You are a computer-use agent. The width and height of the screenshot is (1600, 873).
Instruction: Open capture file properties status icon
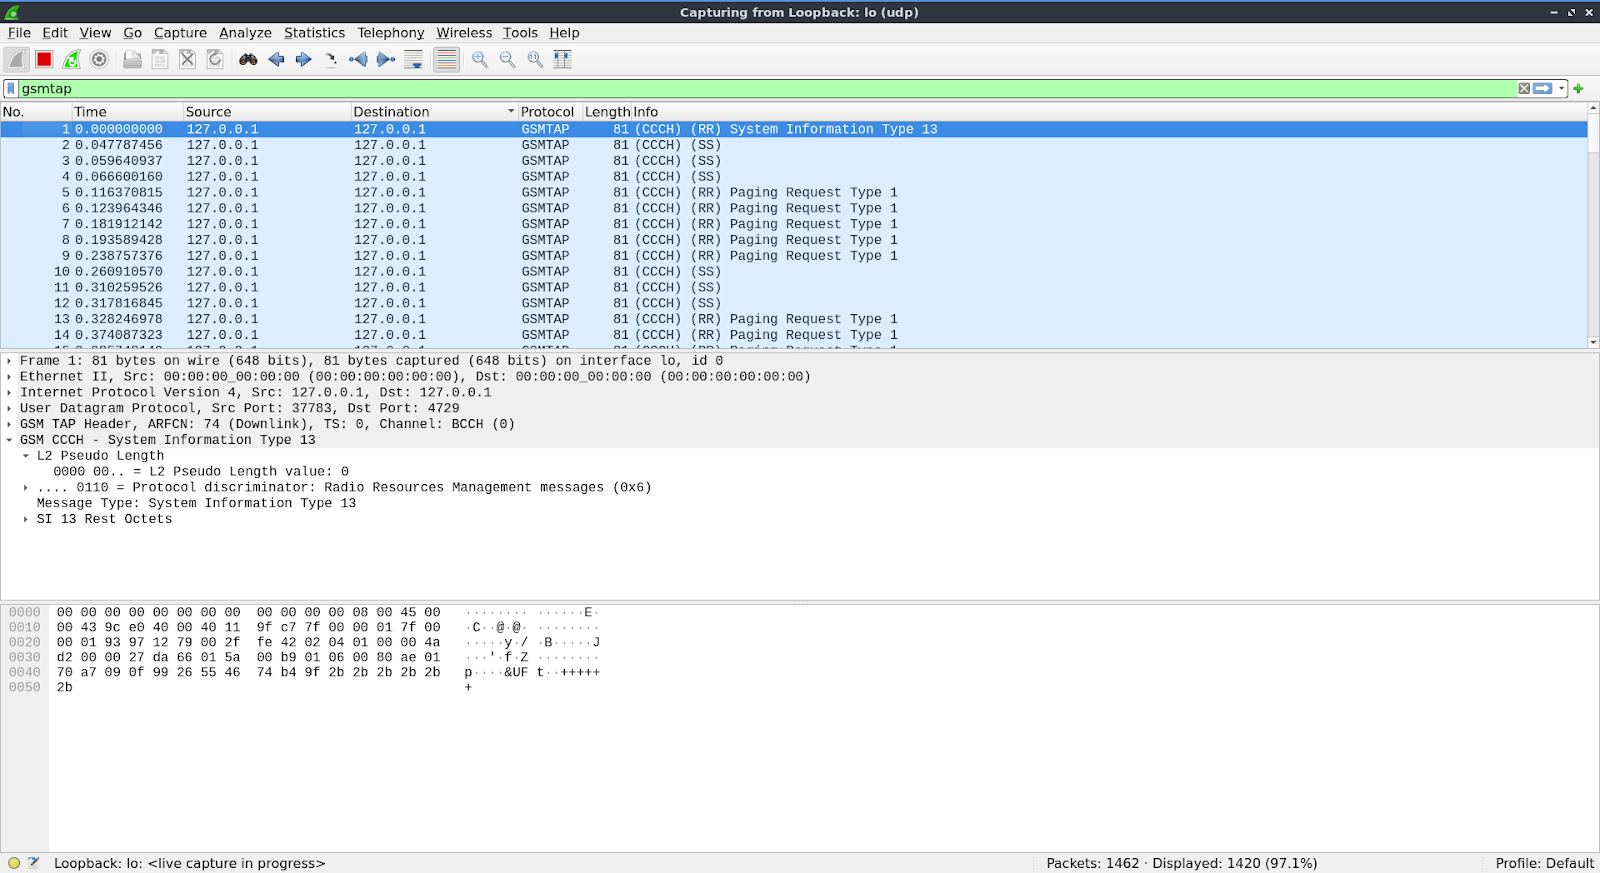(x=33, y=863)
